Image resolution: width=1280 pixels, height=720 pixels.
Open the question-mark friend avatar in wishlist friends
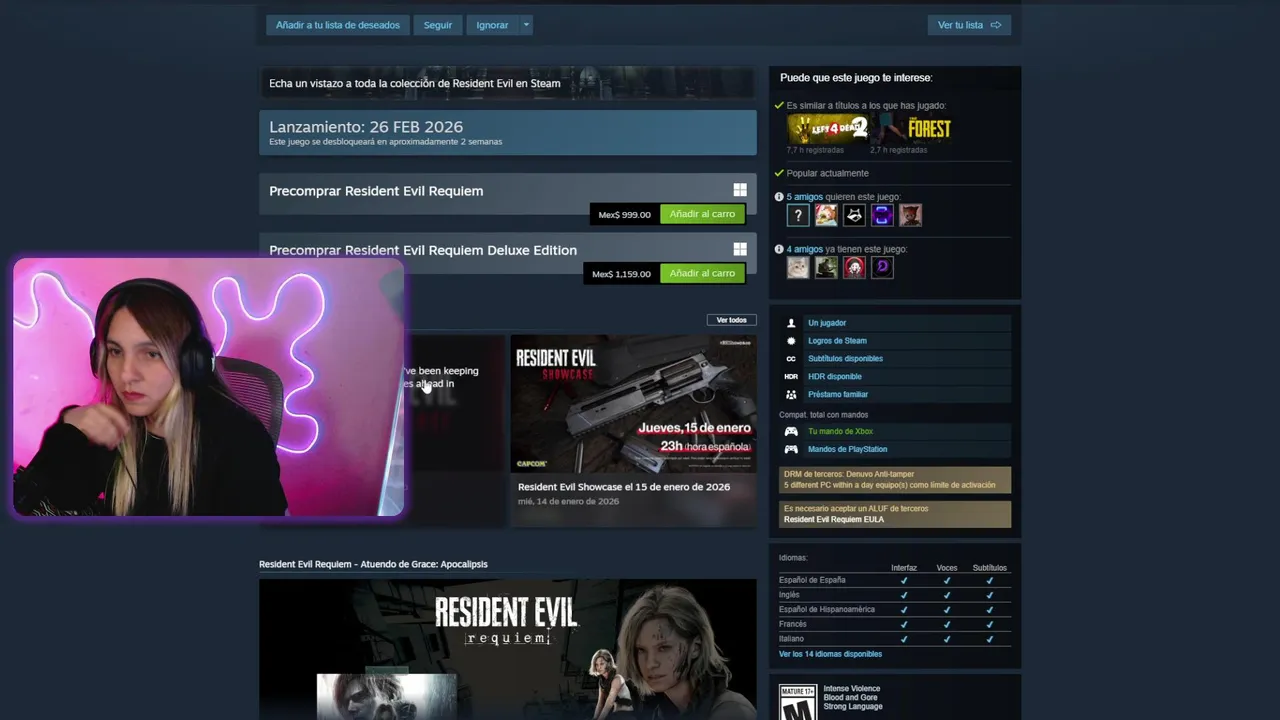tap(797, 215)
